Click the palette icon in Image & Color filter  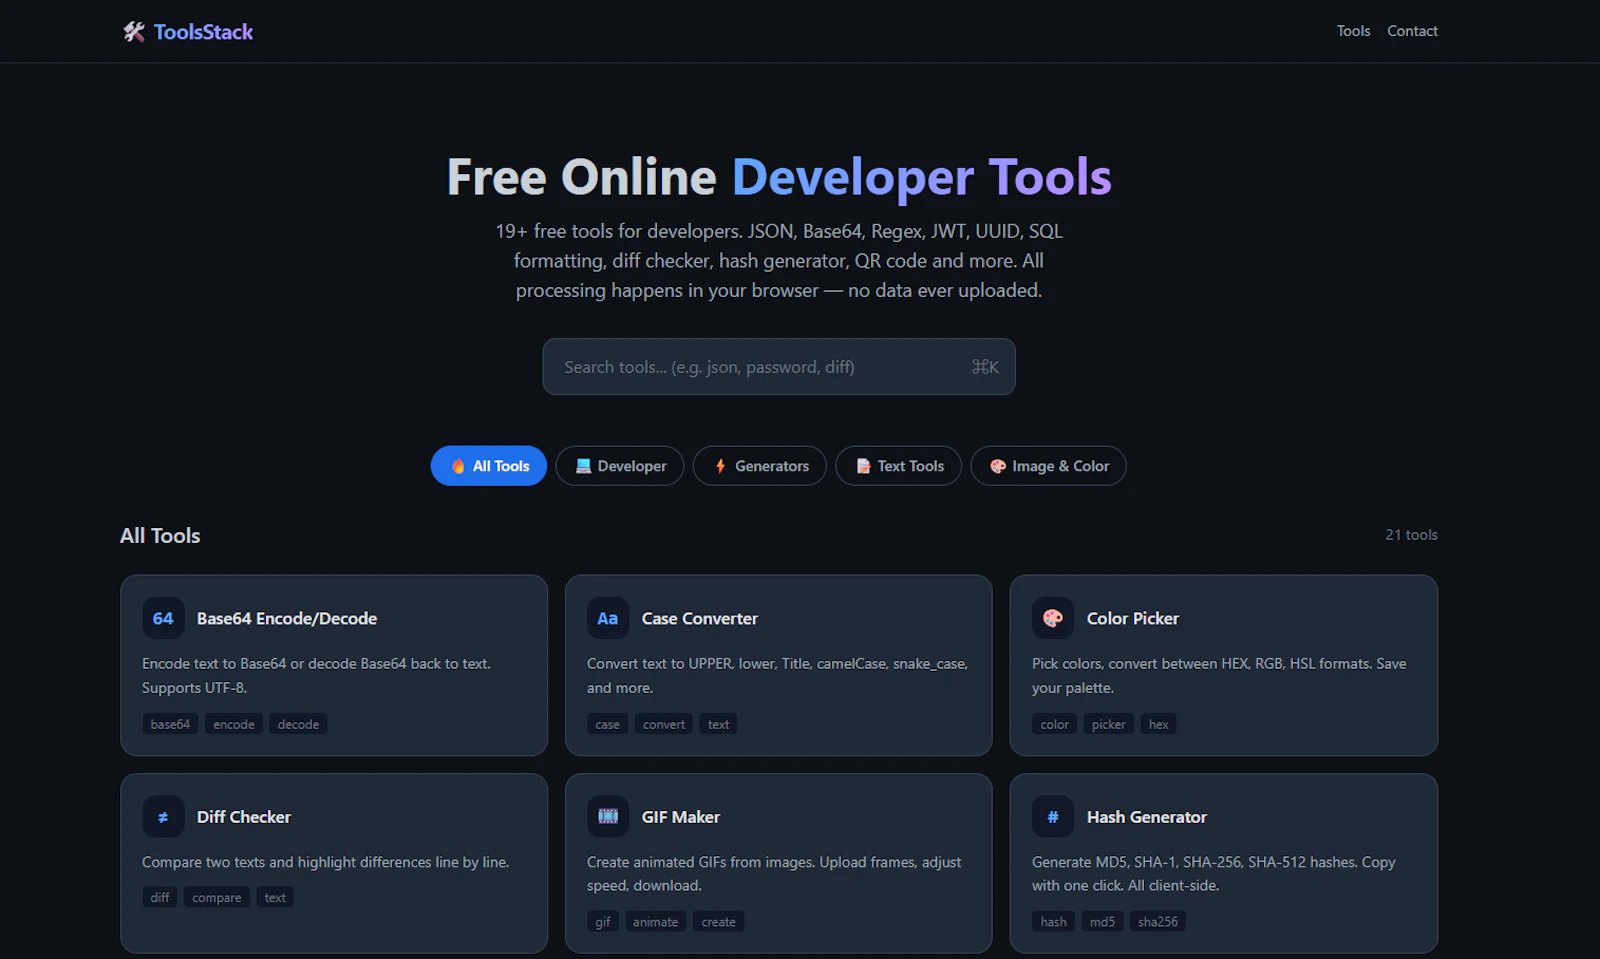(x=998, y=466)
